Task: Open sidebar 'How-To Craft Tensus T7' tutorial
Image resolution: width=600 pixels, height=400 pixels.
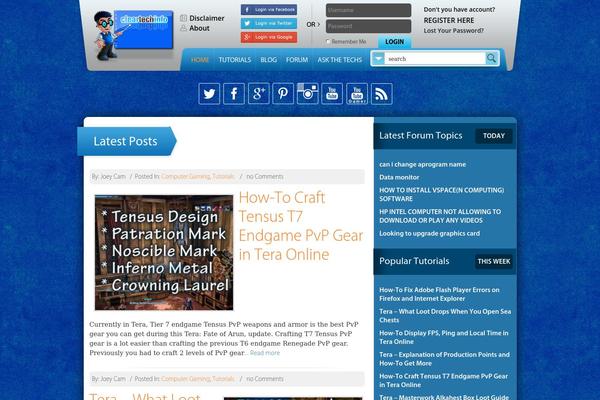Action: pyautogui.click(x=443, y=380)
